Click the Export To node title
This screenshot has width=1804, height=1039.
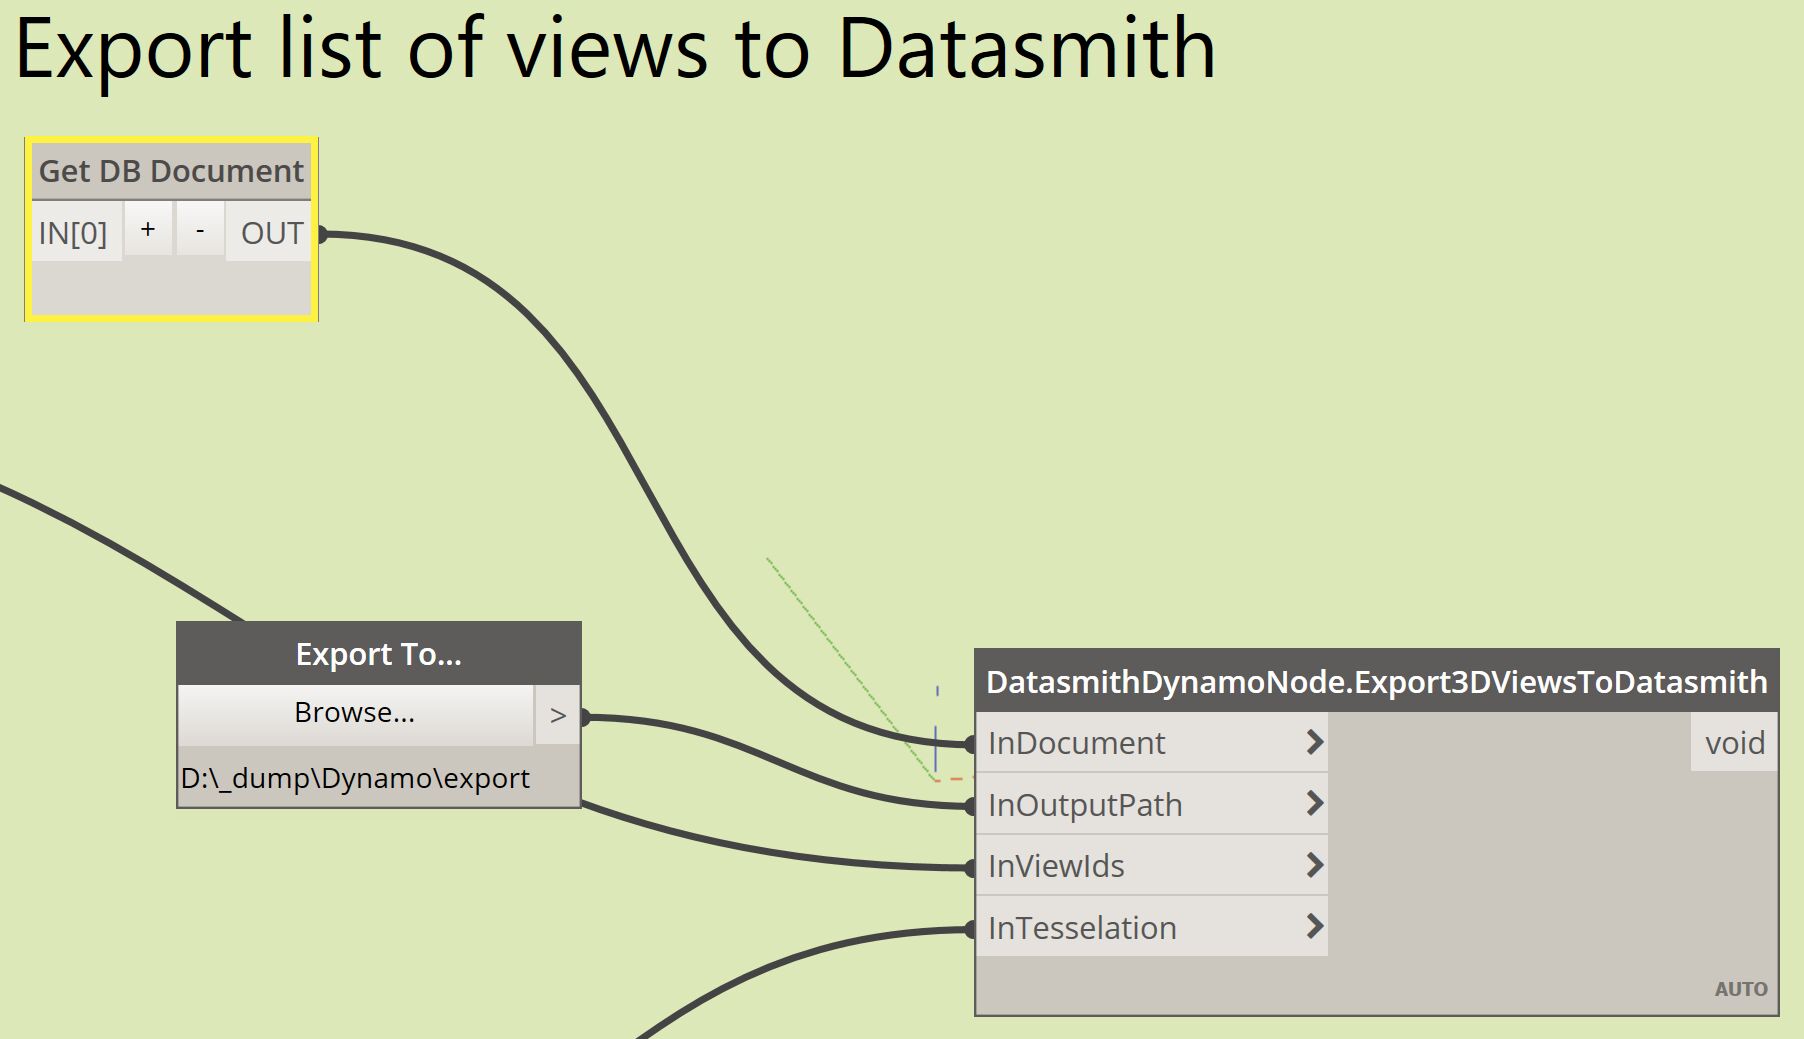pos(378,654)
